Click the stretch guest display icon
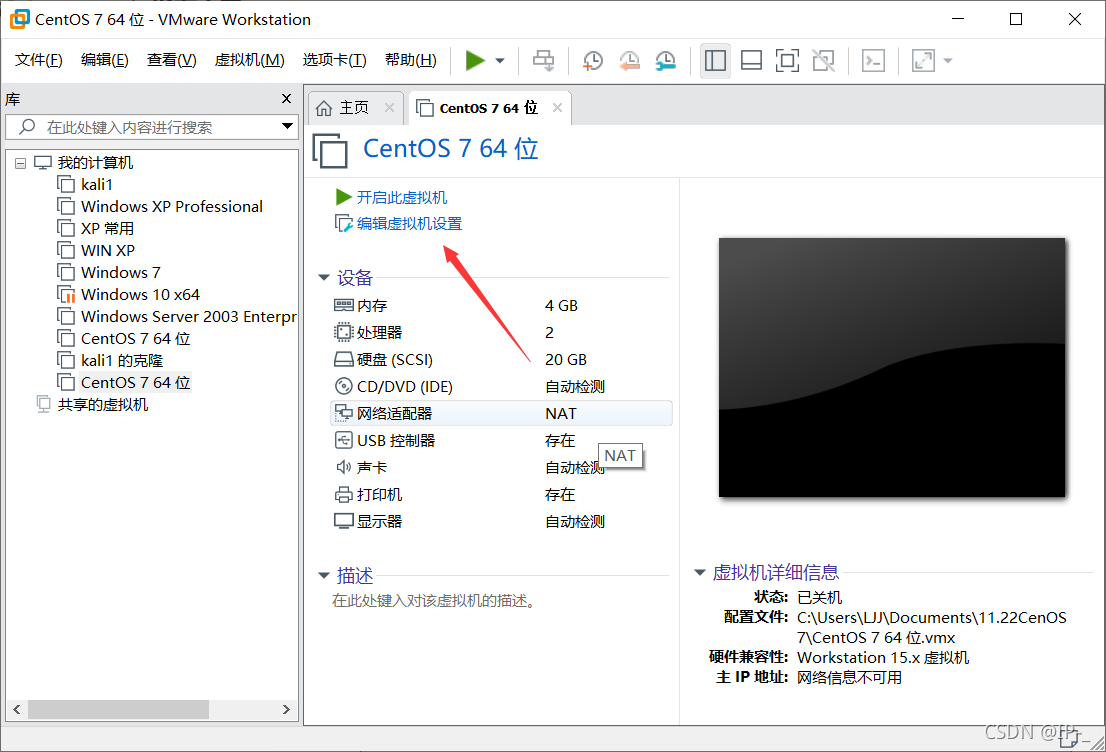The image size is (1106, 752). [923, 61]
